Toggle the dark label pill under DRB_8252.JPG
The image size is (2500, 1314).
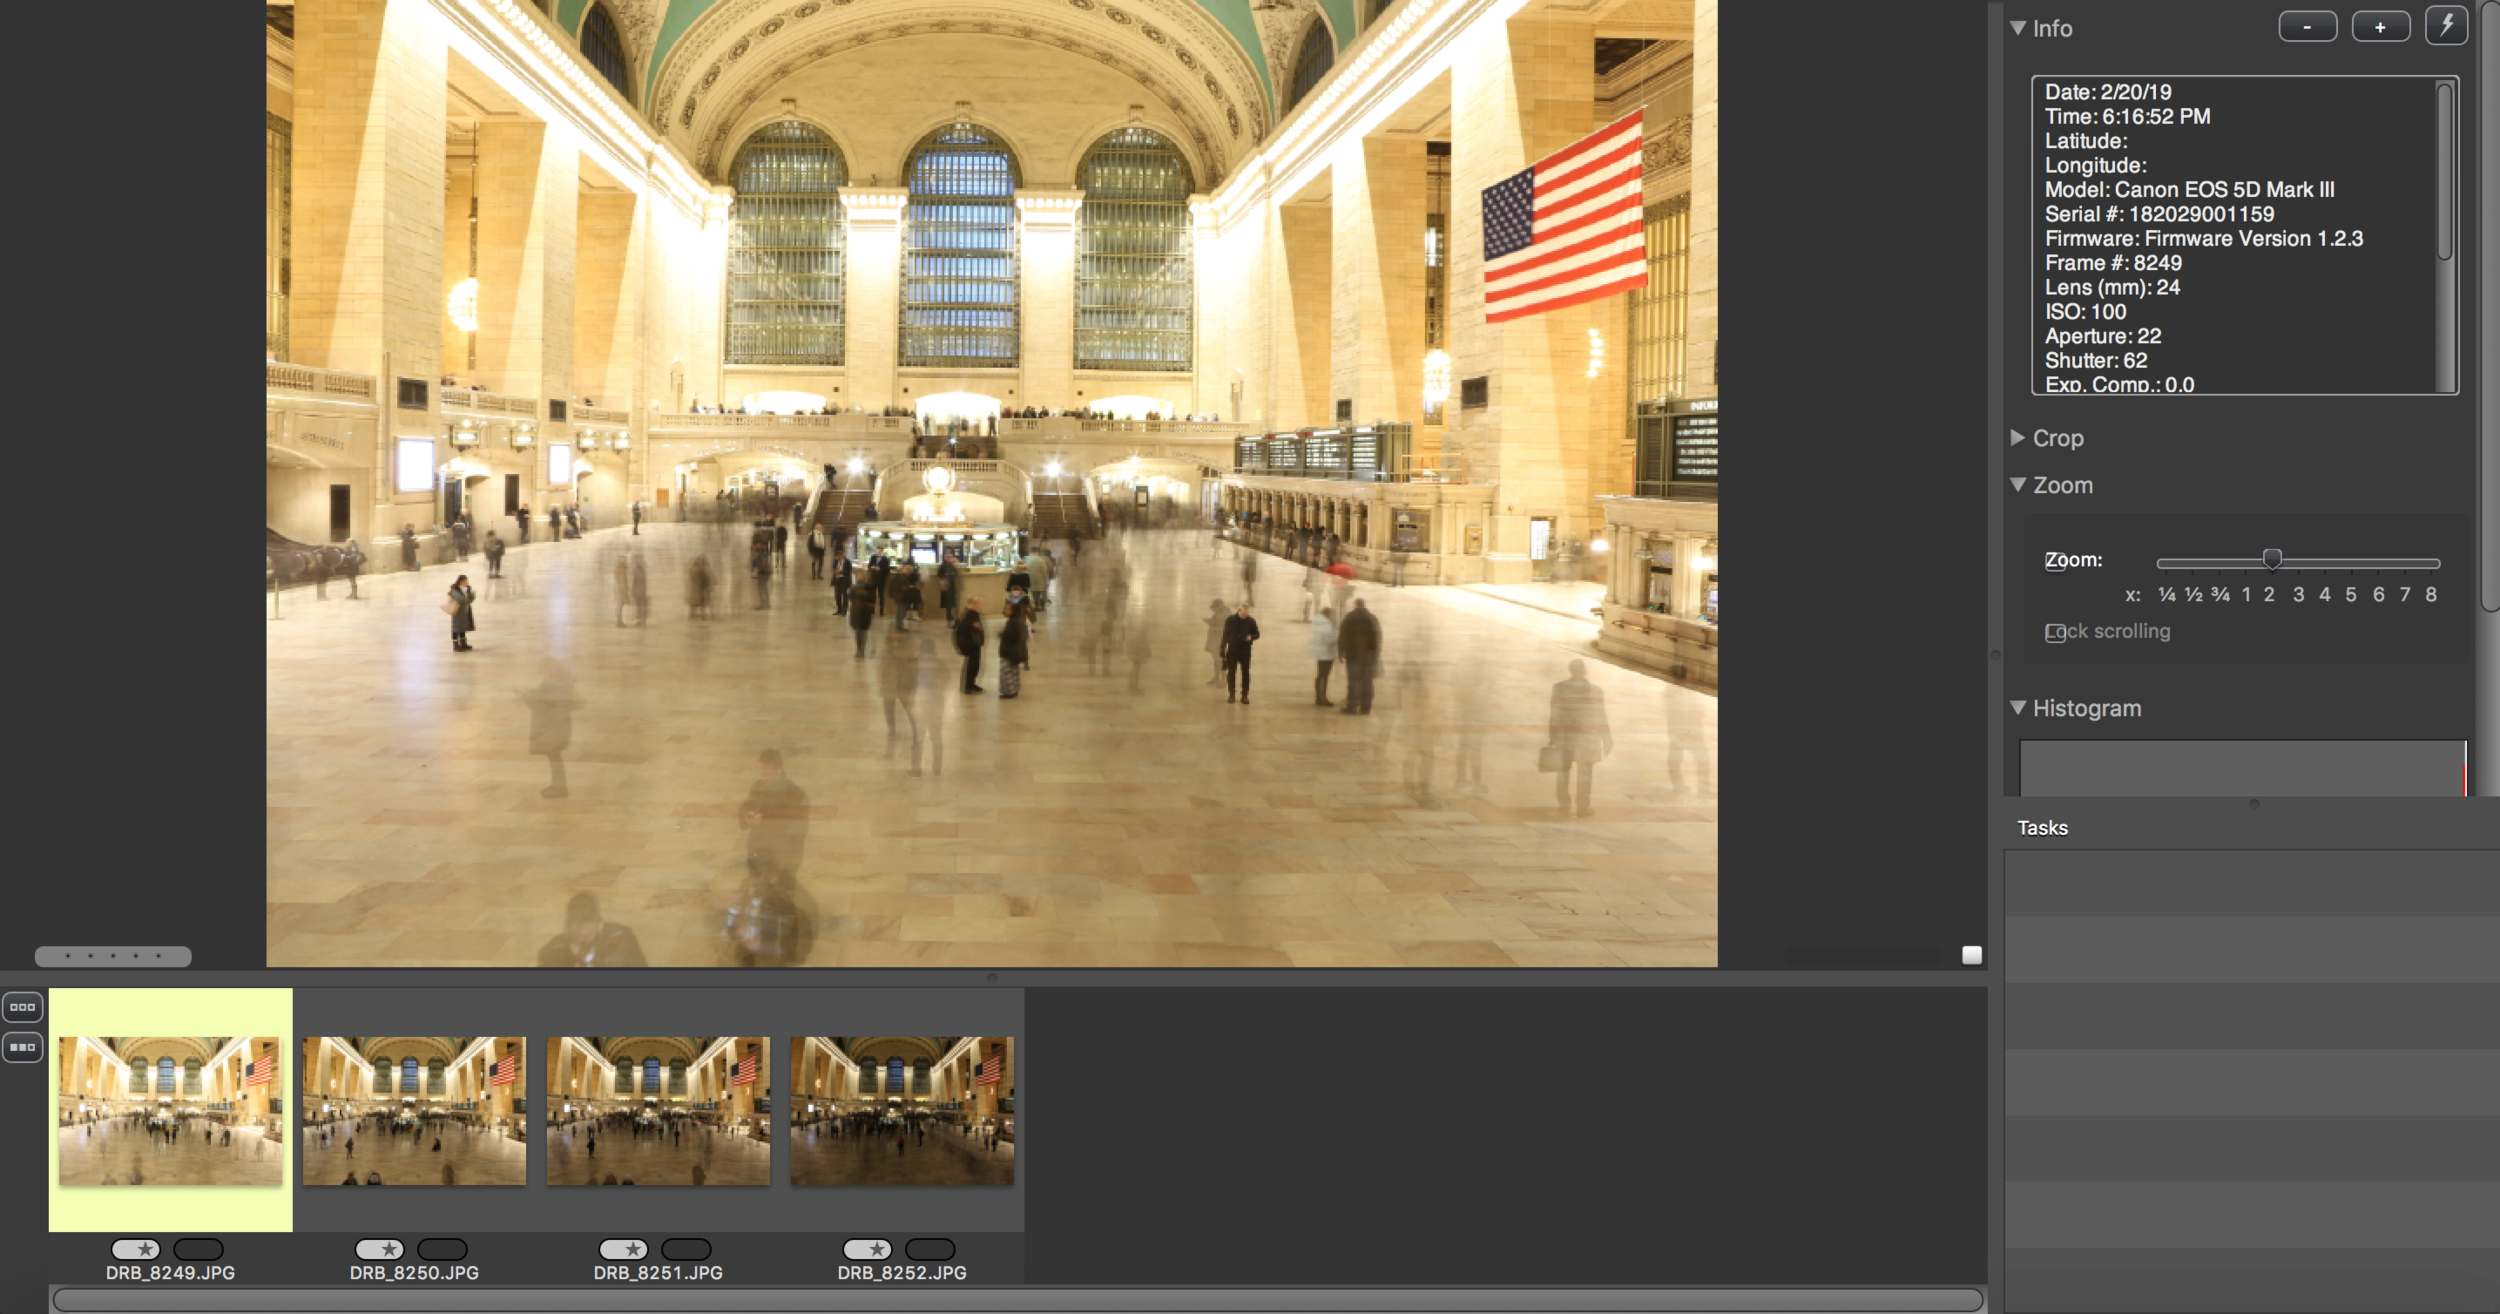(x=930, y=1249)
